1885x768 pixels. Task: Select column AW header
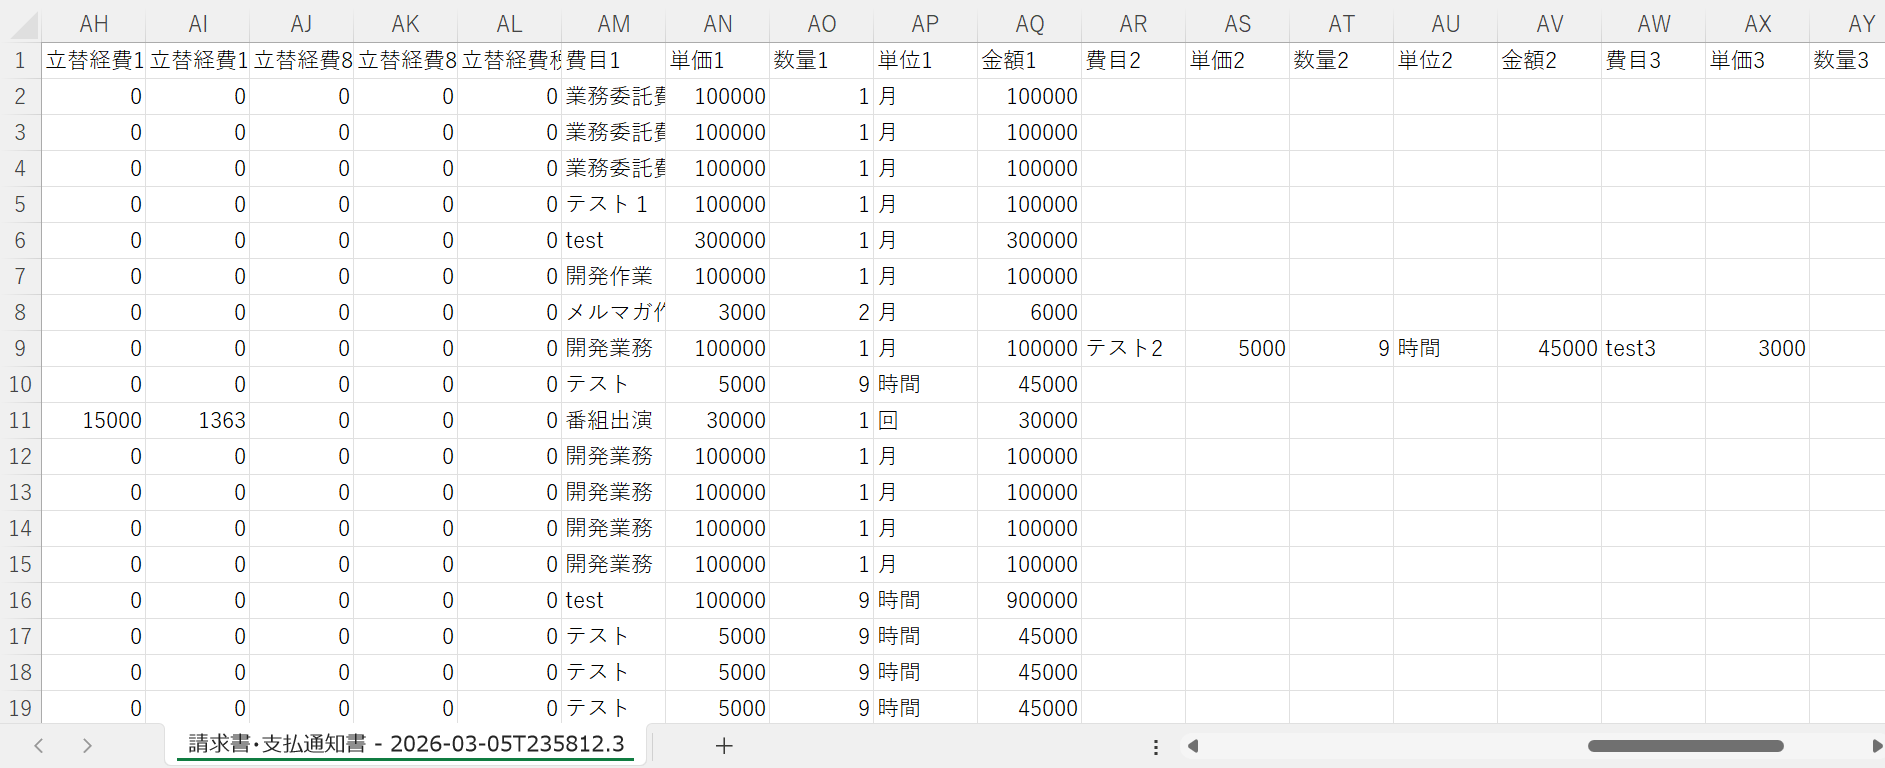(1654, 24)
